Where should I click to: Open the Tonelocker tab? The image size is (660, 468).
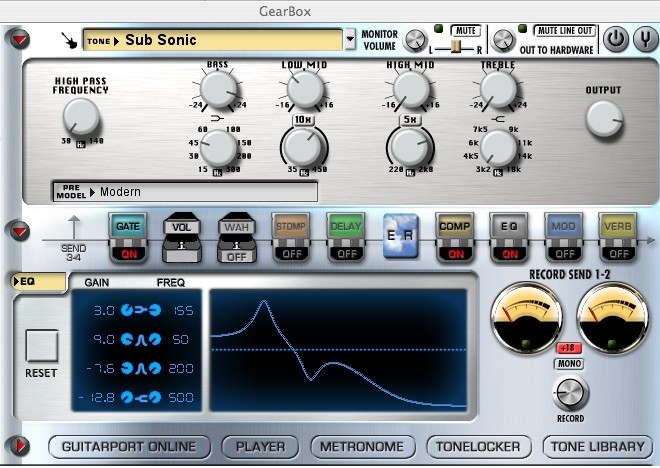(479, 447)
